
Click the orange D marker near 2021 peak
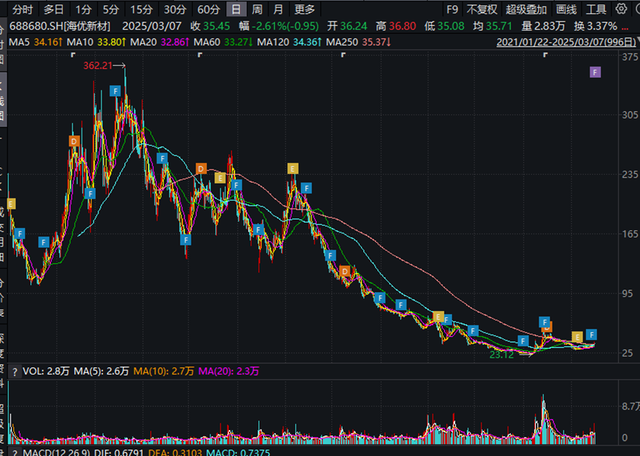pyautogui.click(x=74, y=141)
